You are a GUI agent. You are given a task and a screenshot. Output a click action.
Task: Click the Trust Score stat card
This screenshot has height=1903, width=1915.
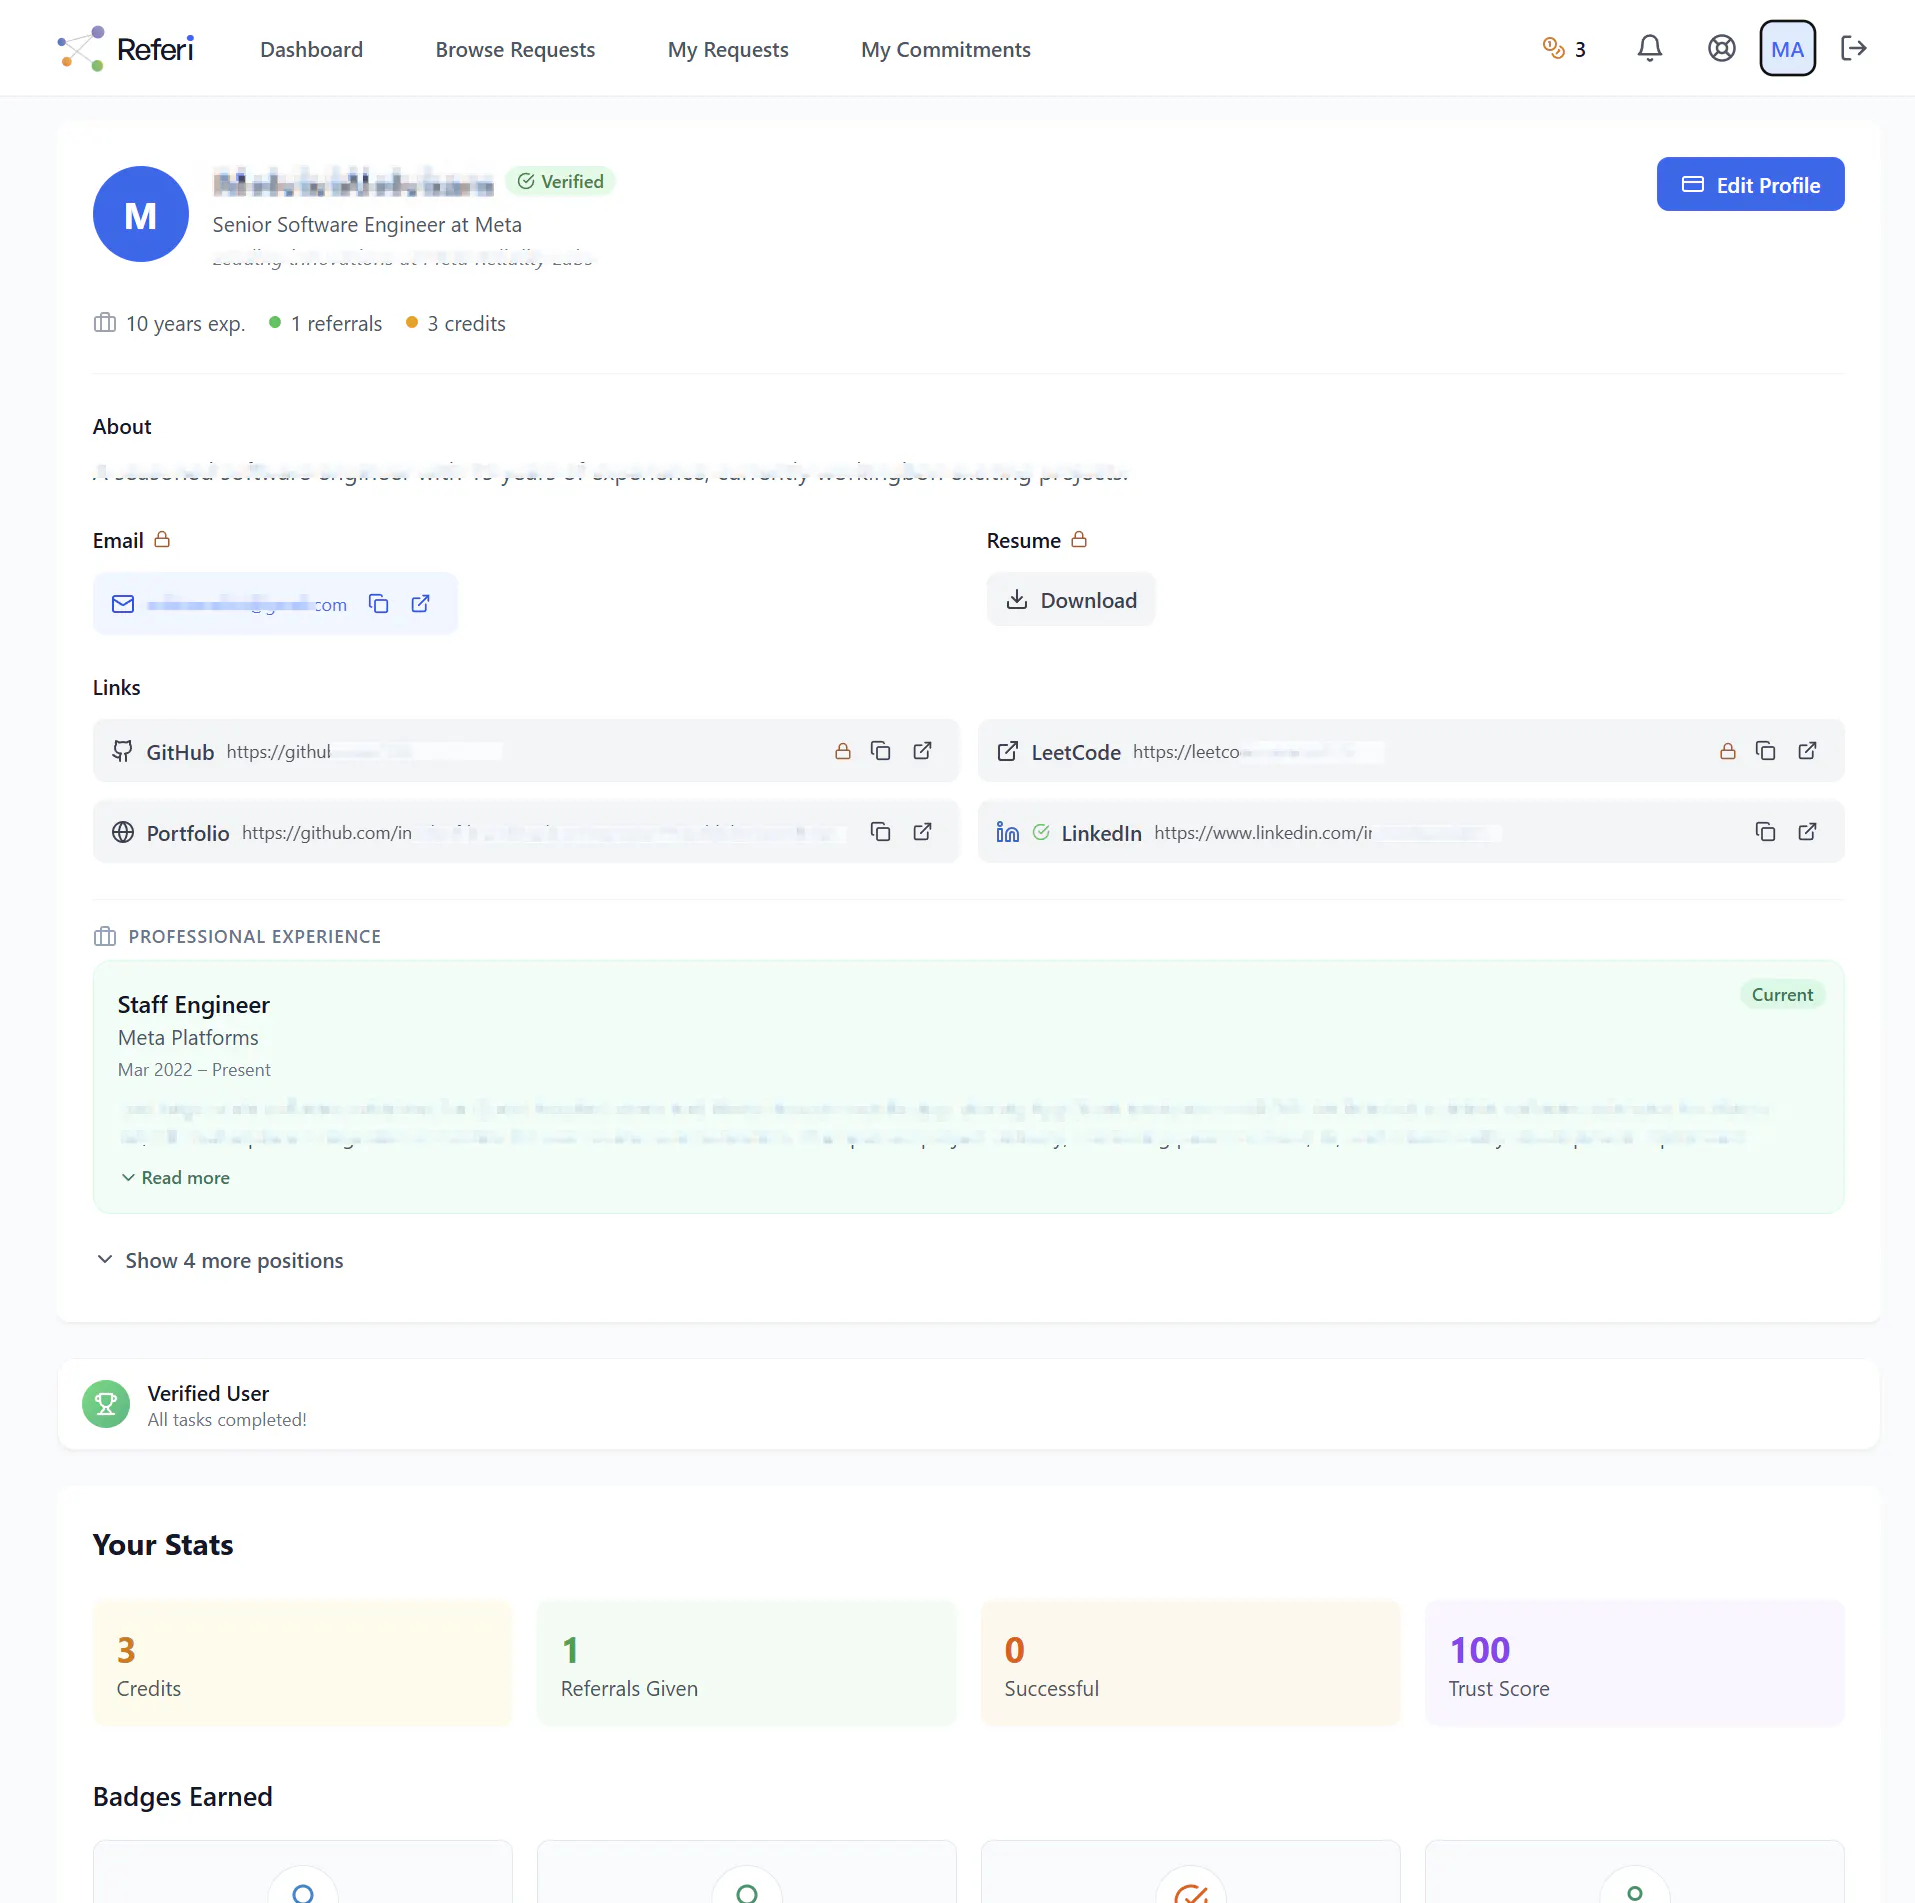point(1634,1664)
